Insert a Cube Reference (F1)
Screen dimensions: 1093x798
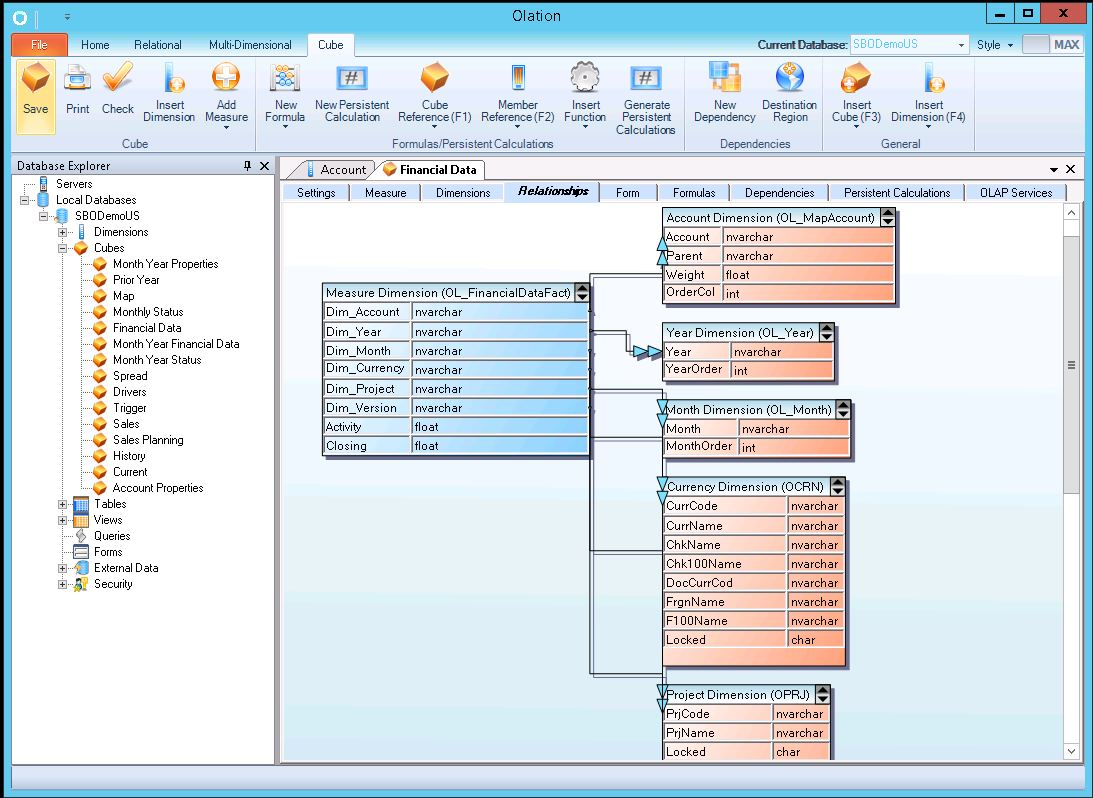[x=435, y=94]
